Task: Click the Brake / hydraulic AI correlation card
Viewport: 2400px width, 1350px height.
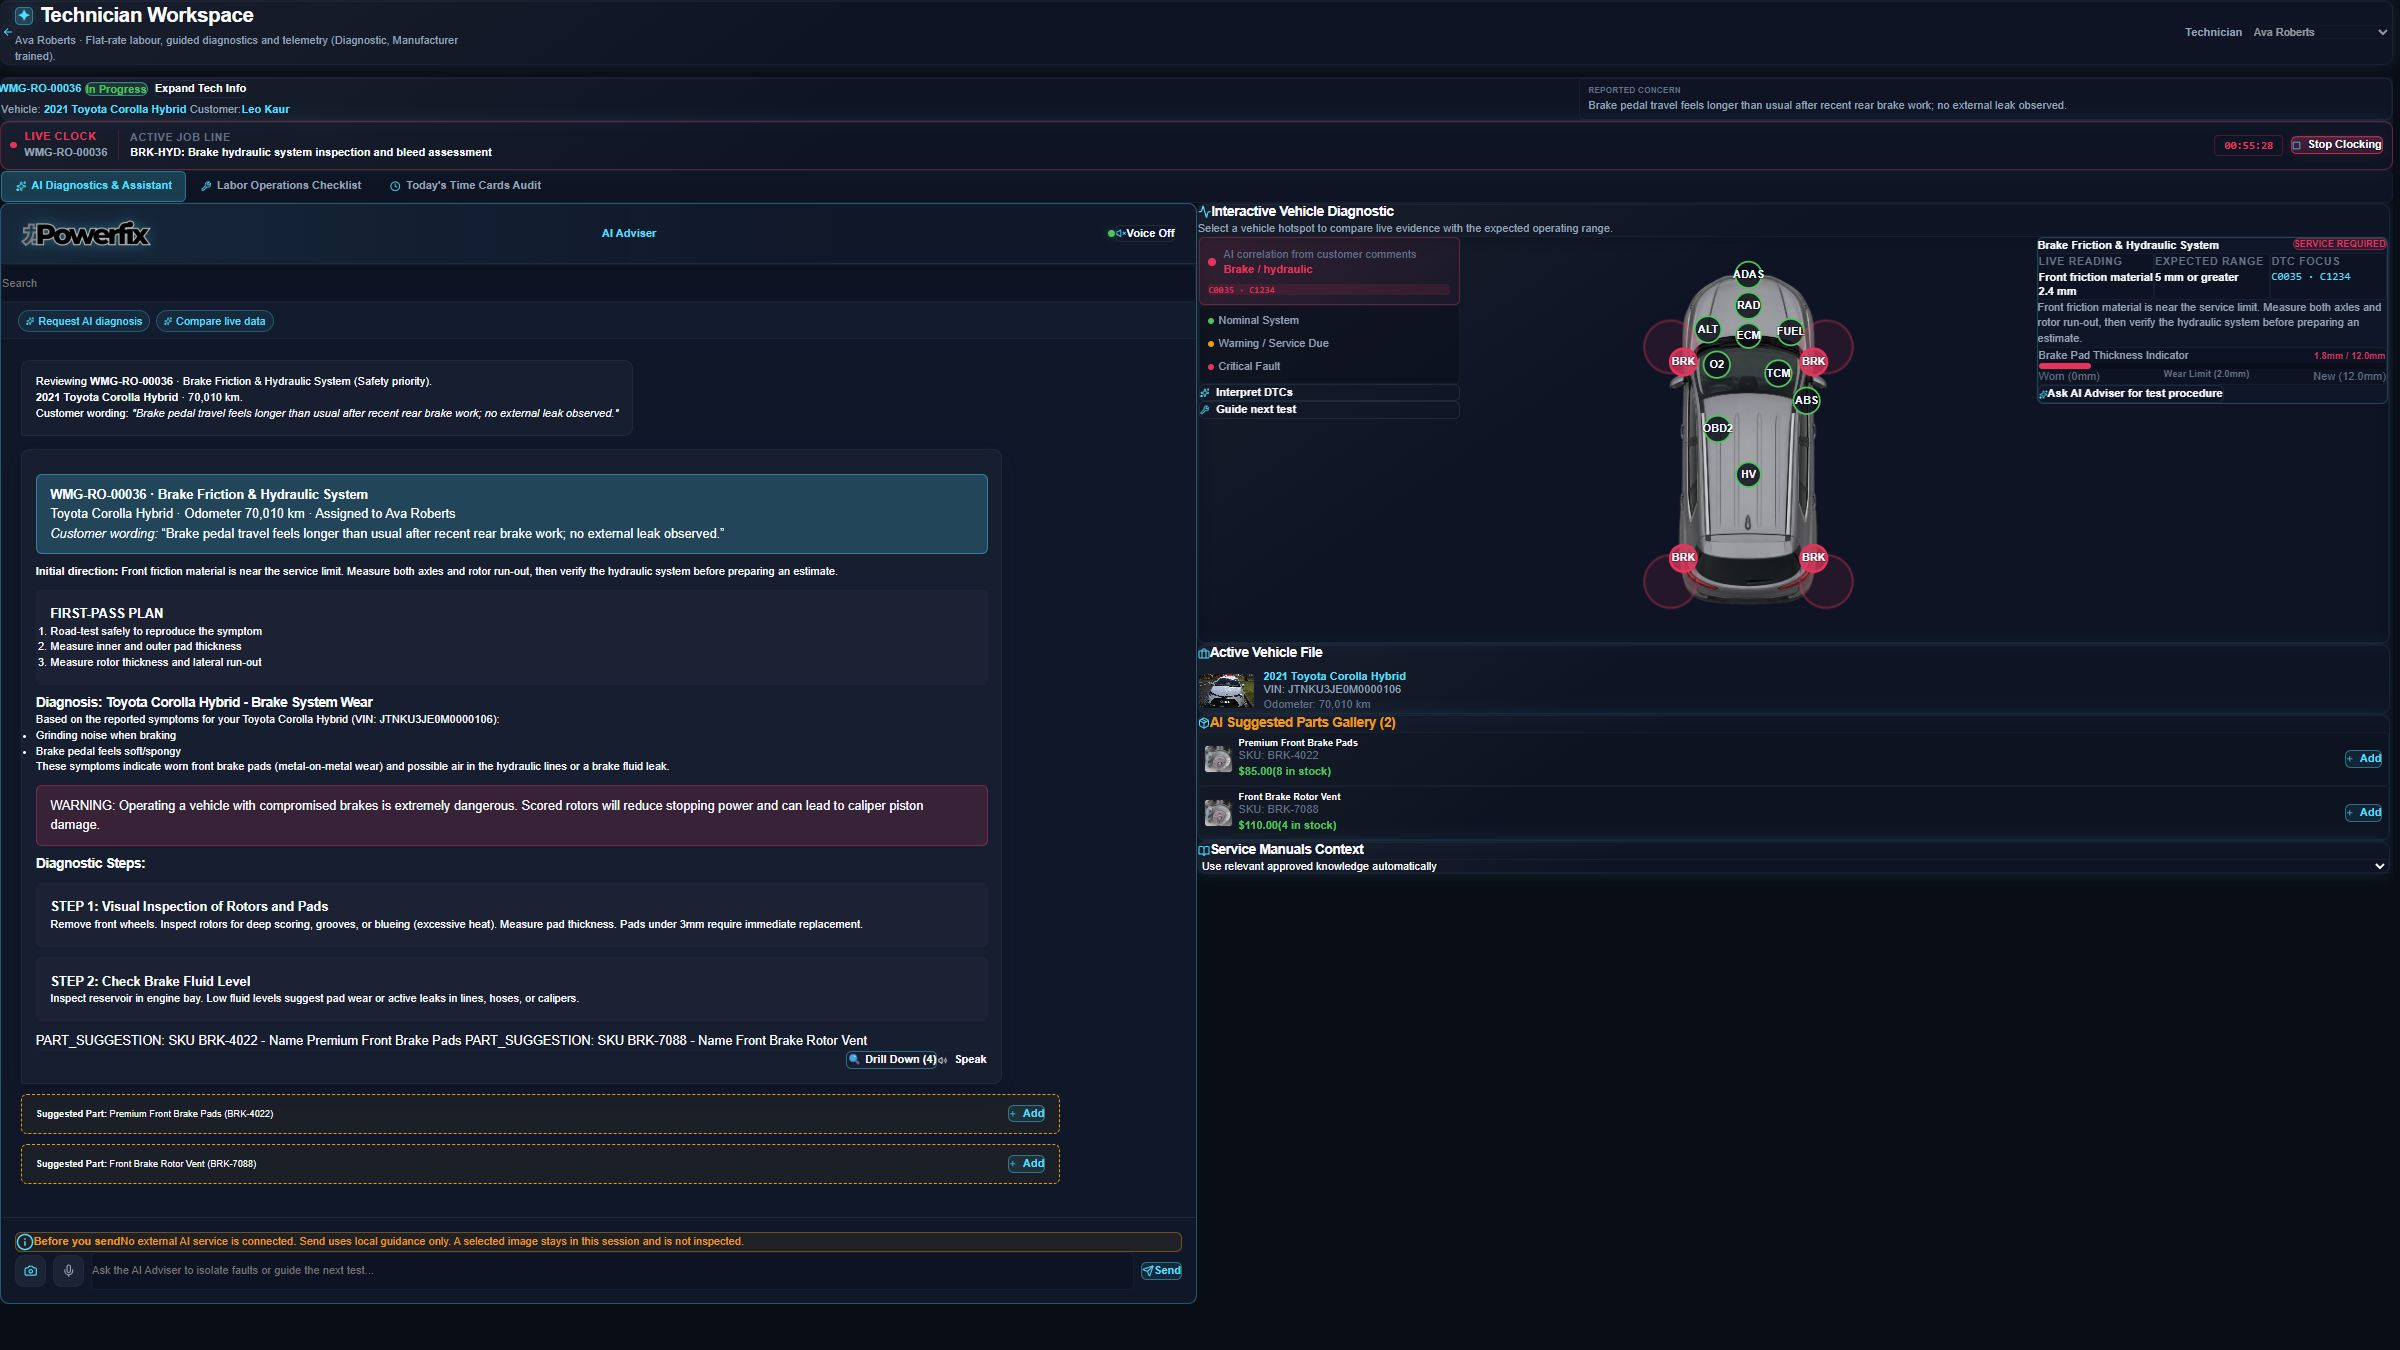Action: (1329, 271)
